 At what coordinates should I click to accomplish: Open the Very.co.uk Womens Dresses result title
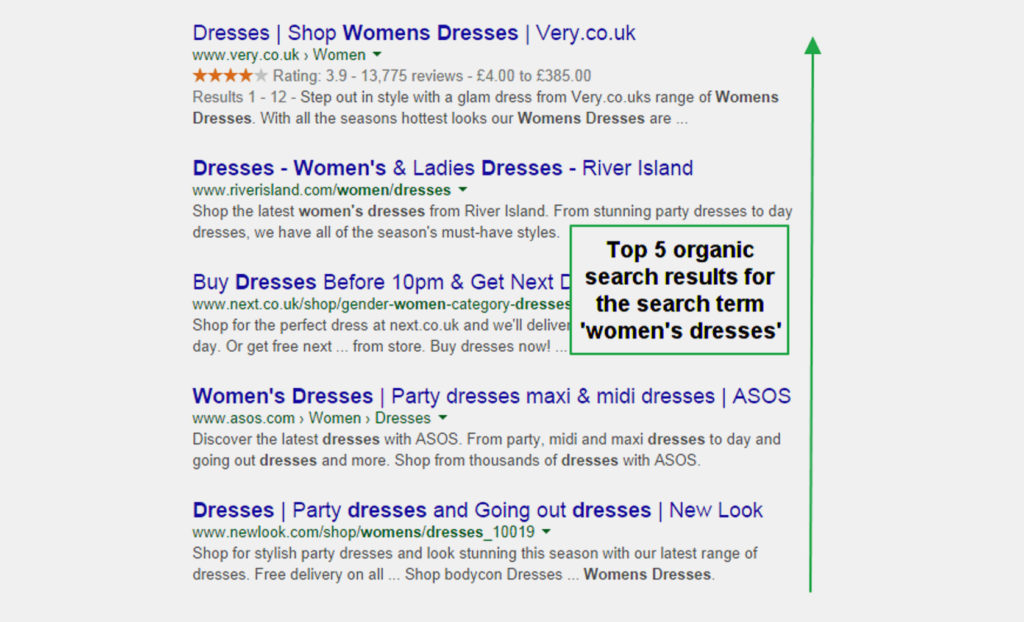(x=414, y=33)
